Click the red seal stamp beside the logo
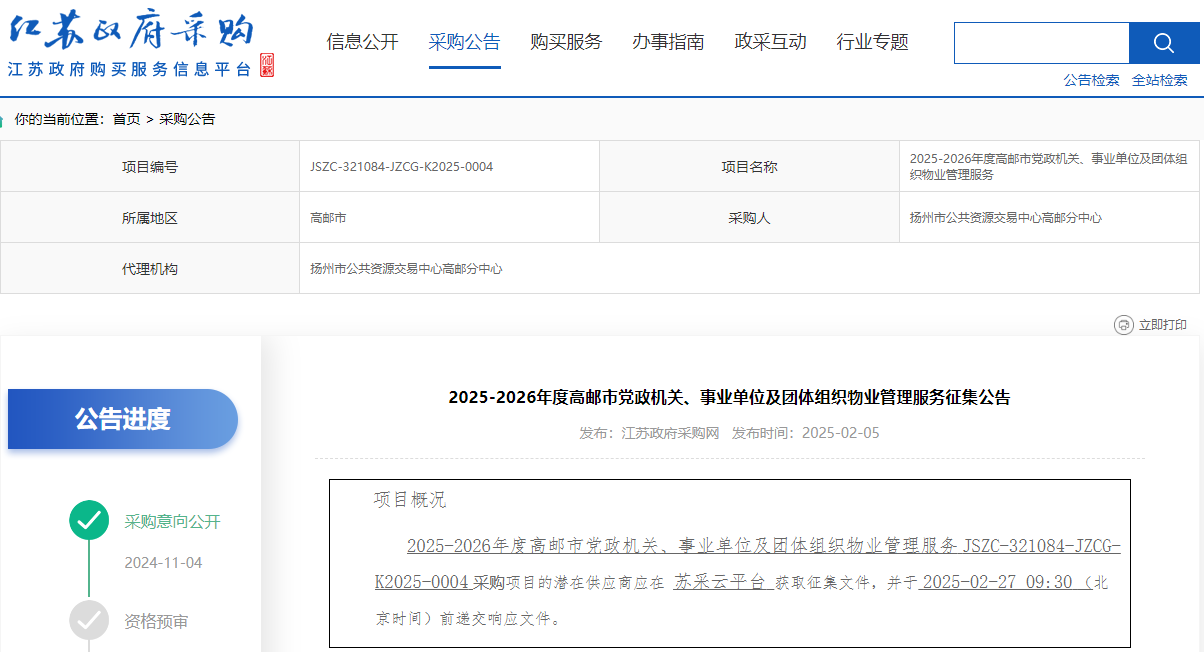This screenshot has width=1204, height=652. [x=265, y=63]
